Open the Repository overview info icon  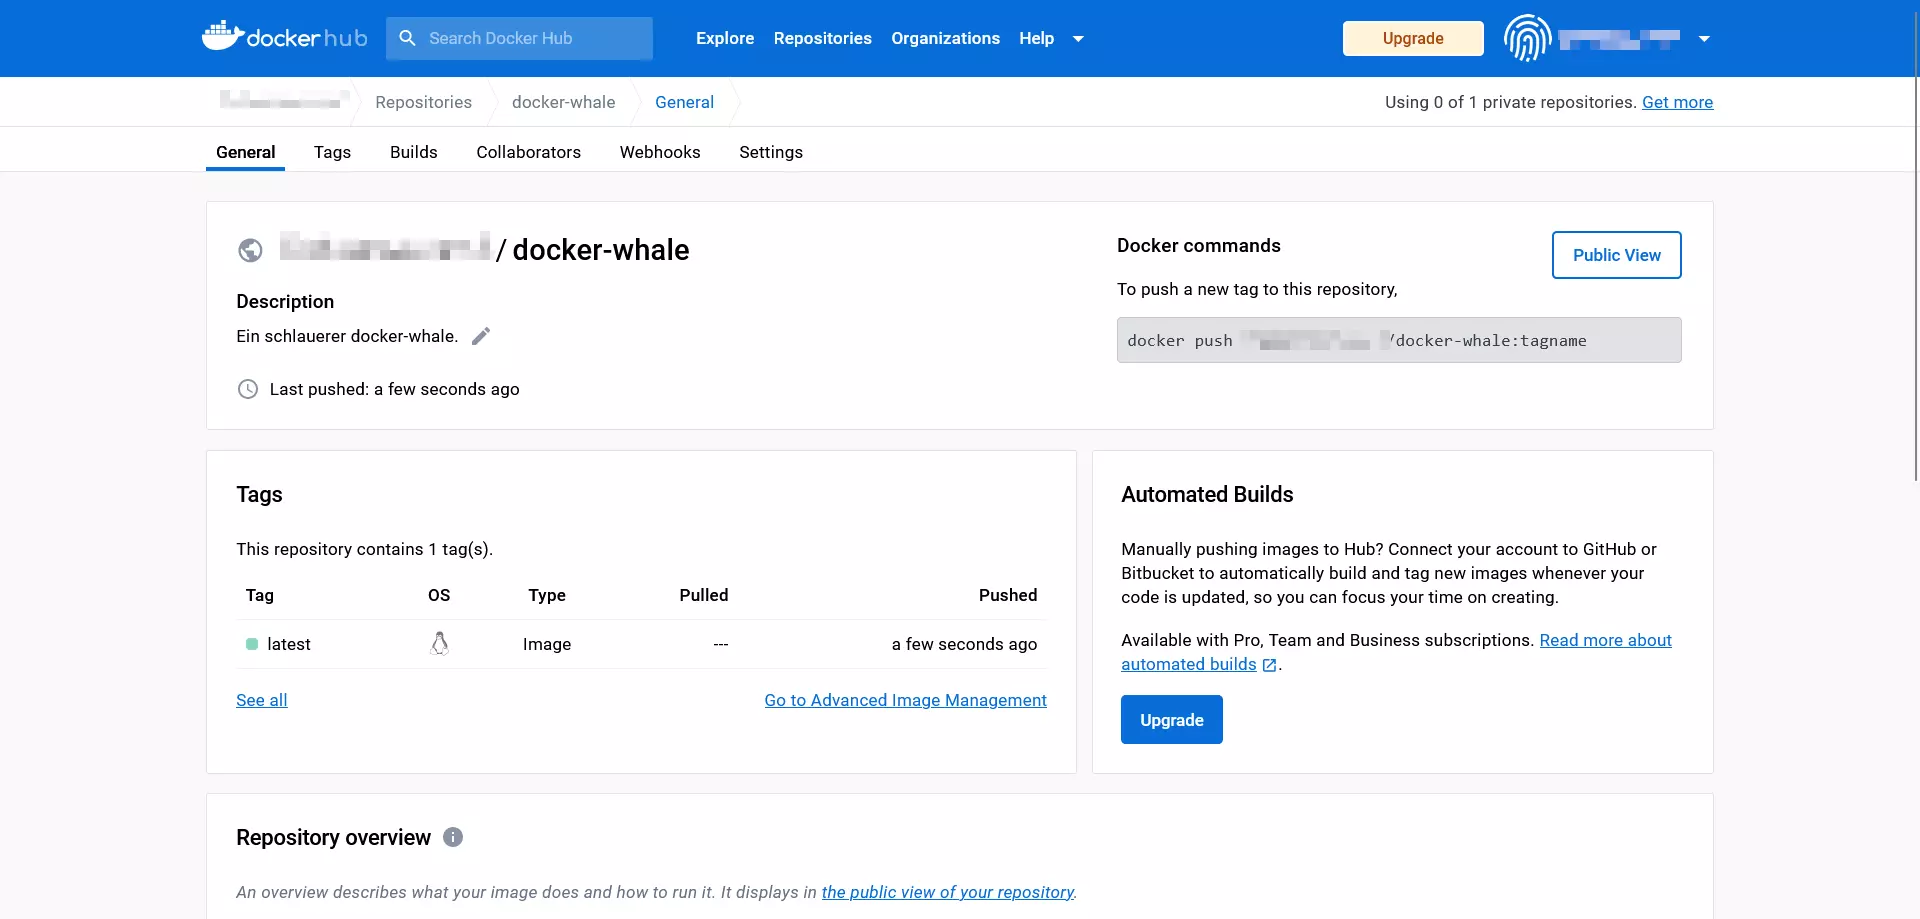(452, 837)
